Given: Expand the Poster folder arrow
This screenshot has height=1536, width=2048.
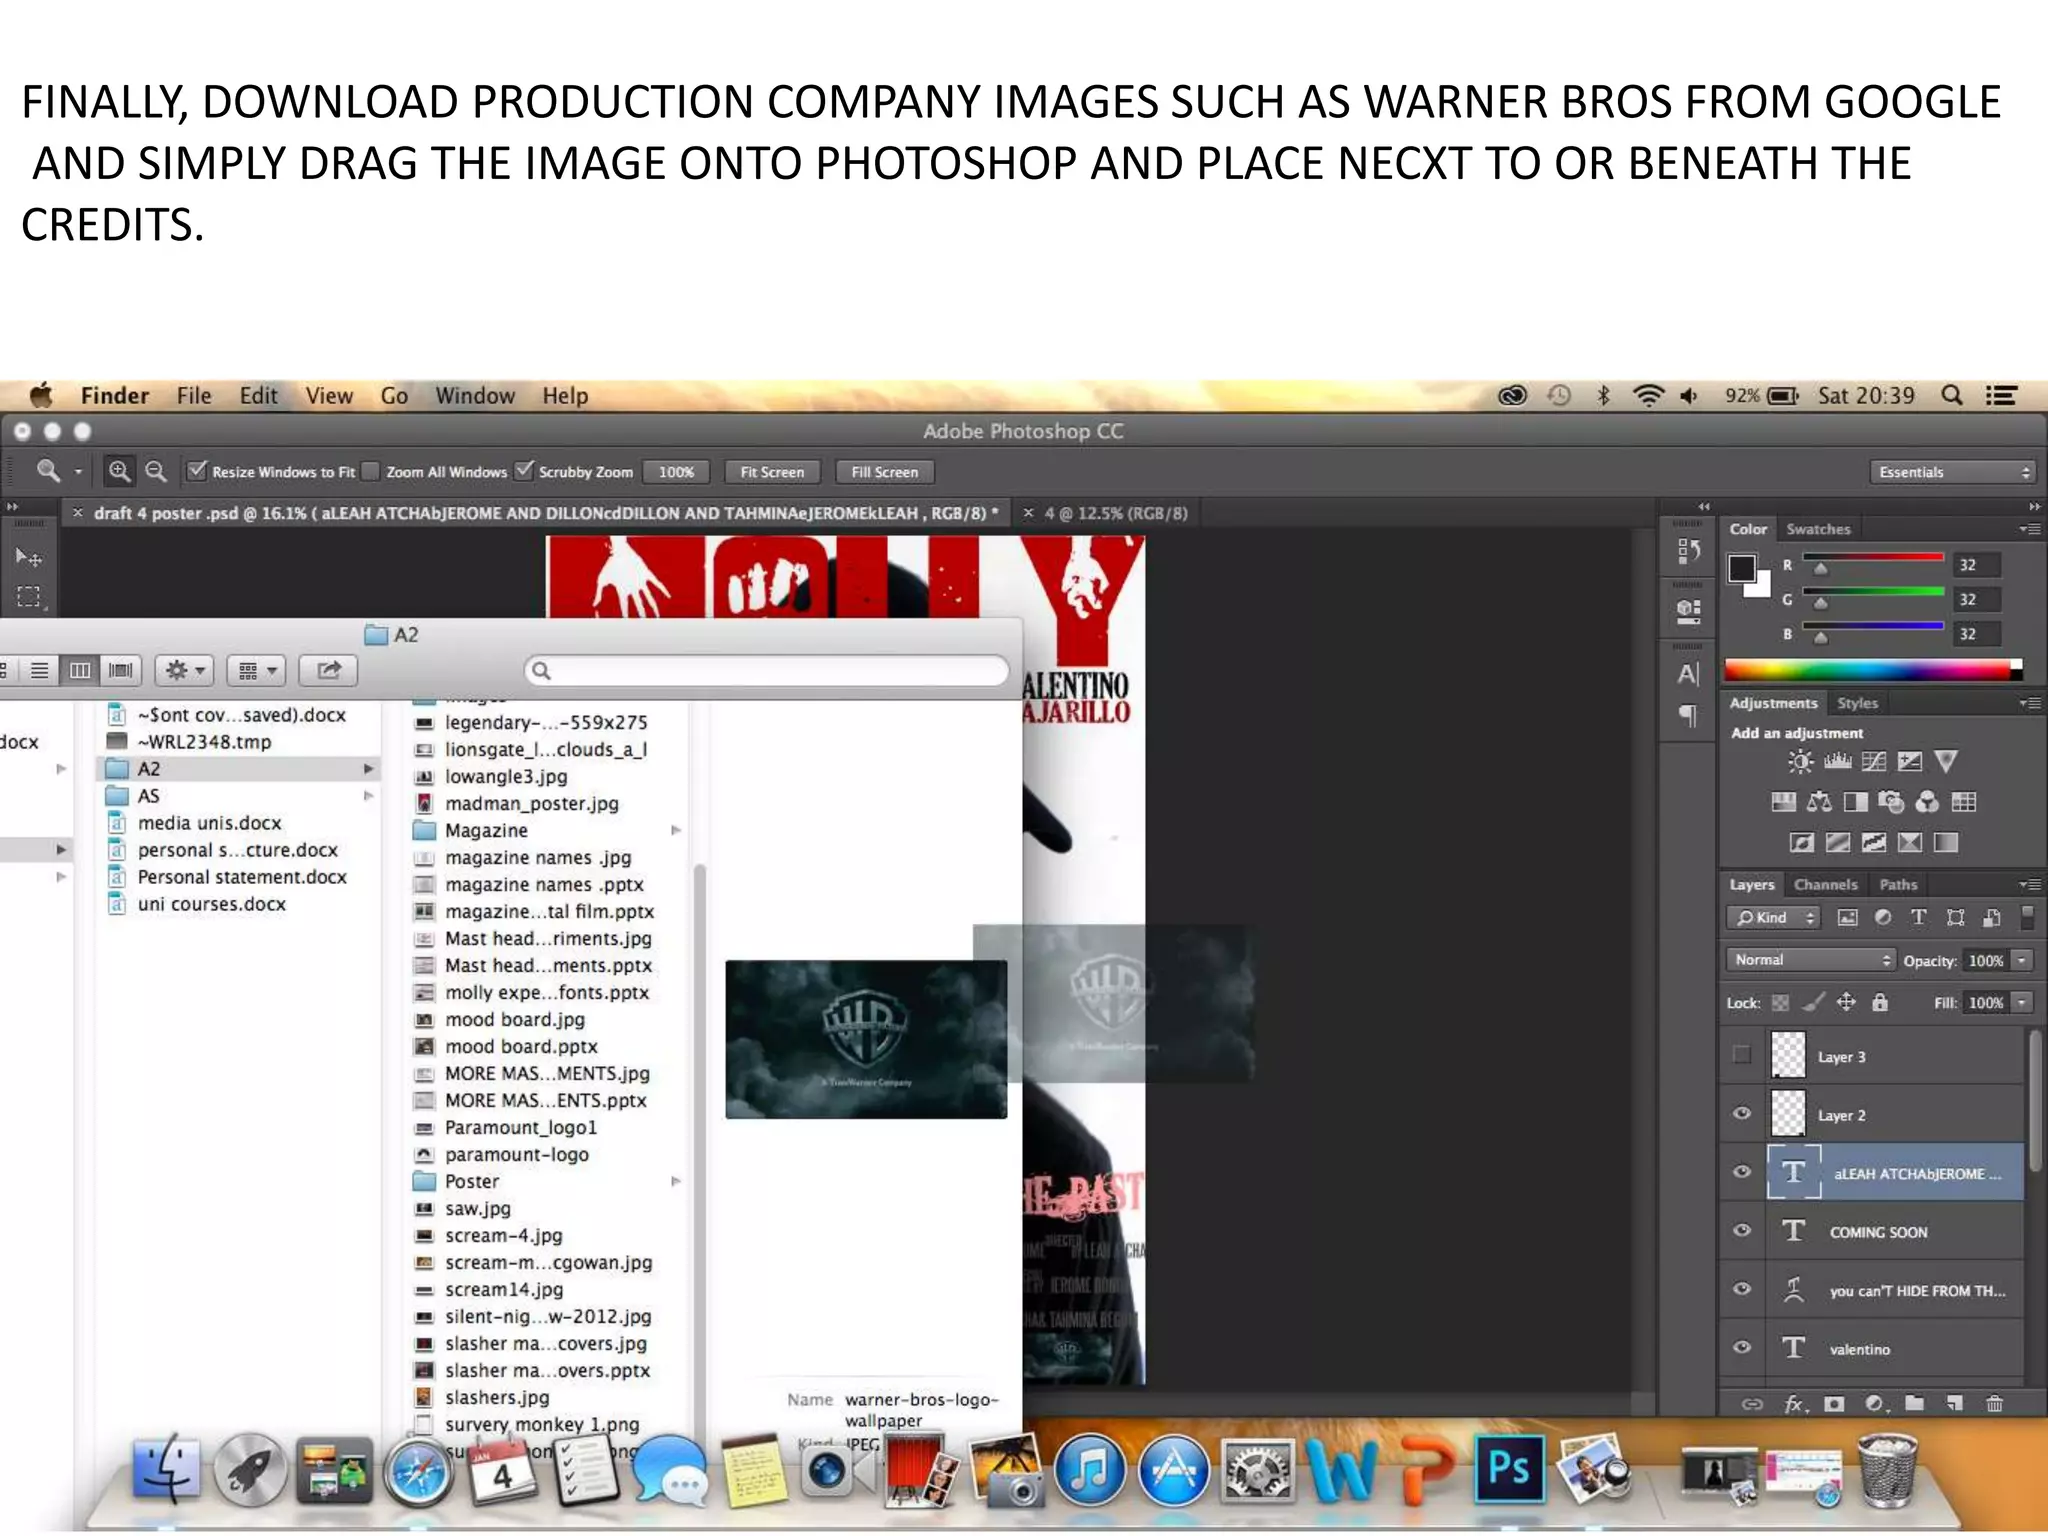Looking at the screenshot, I should click(x=677, y=1181).
